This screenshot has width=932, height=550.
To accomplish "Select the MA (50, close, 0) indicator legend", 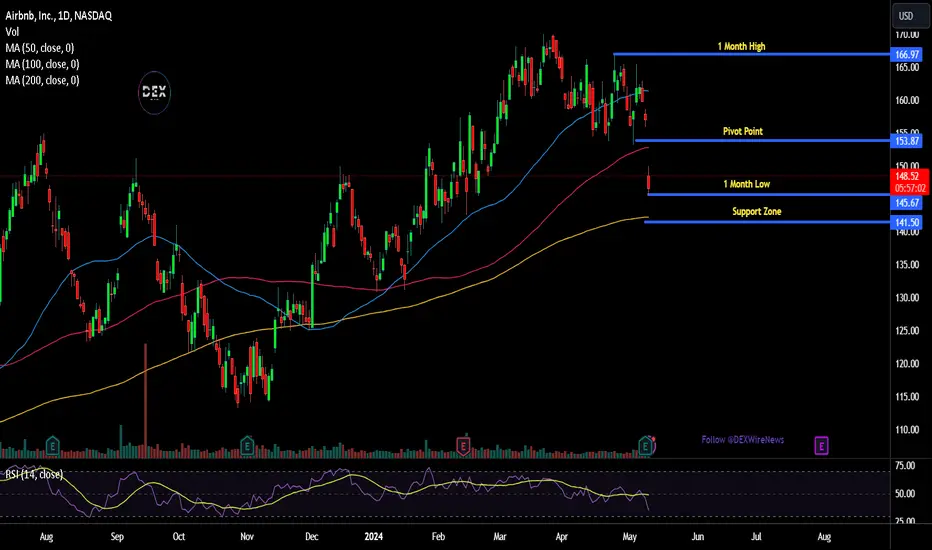I will [x=40, y=48].
